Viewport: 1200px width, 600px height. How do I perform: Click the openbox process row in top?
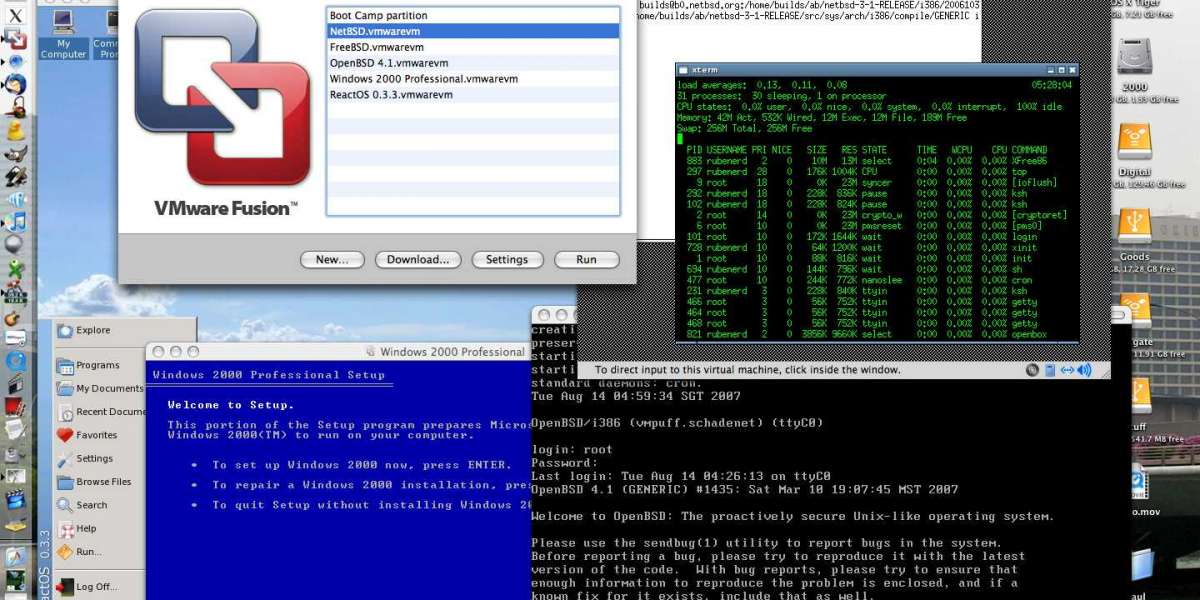pos(865,335)
